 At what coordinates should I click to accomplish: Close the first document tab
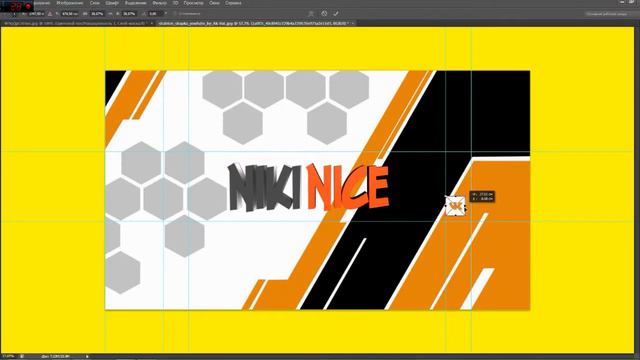pyautogui.click(x=152, y=23)
